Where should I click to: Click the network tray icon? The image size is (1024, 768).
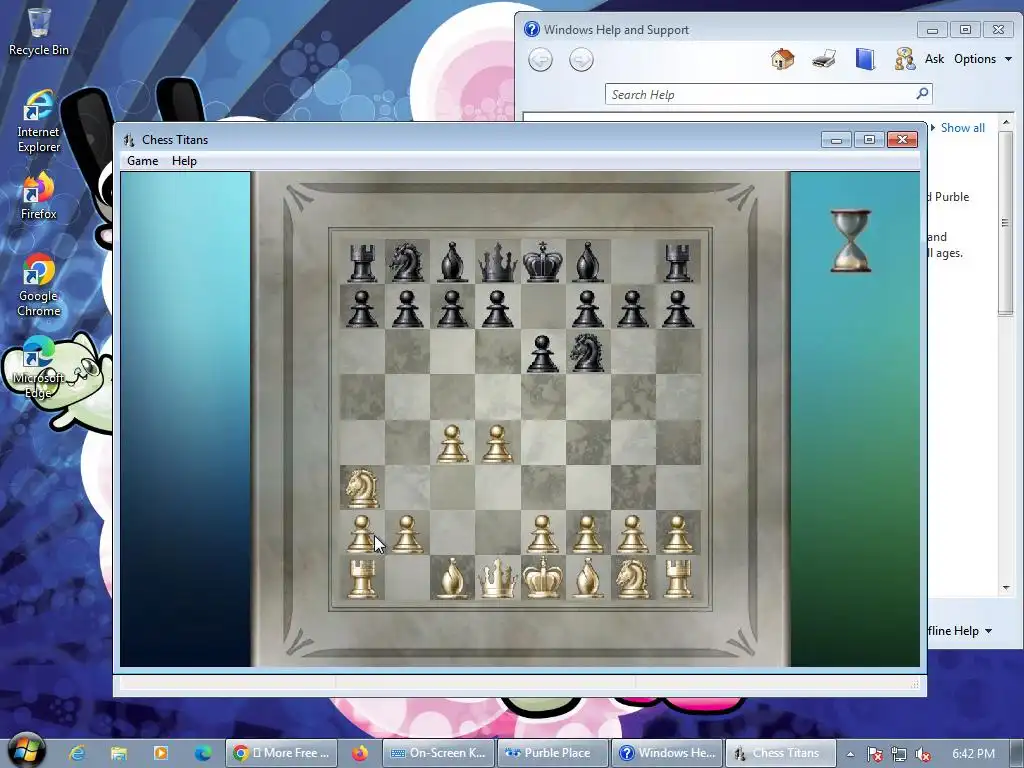[899, 754]
